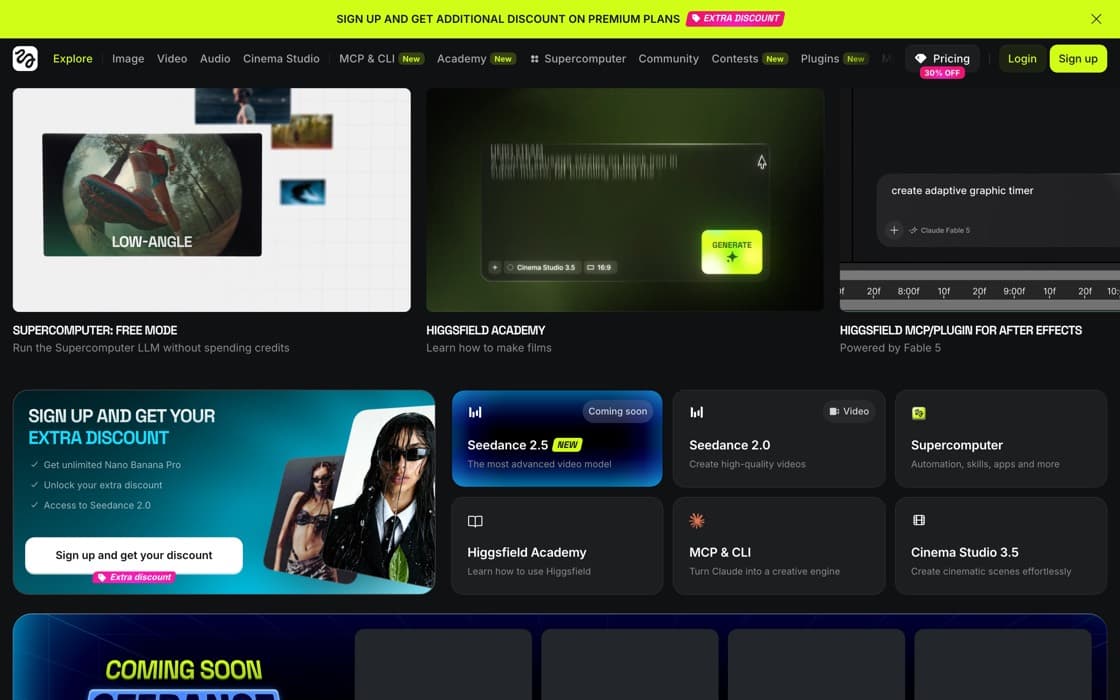Click 'Unlock your extra discount' text
1120x700 pixels.
tap(103, 485)
